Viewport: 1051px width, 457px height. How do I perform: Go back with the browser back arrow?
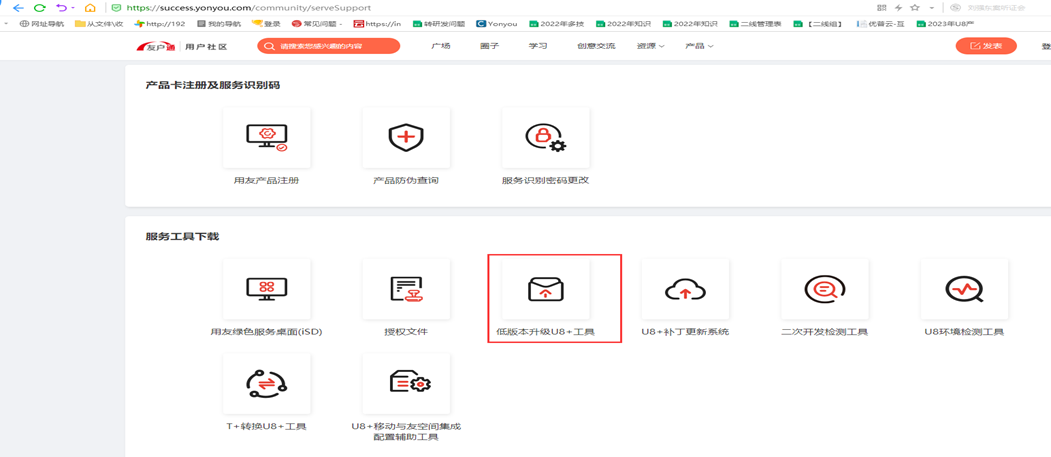[x=18, y=8]
